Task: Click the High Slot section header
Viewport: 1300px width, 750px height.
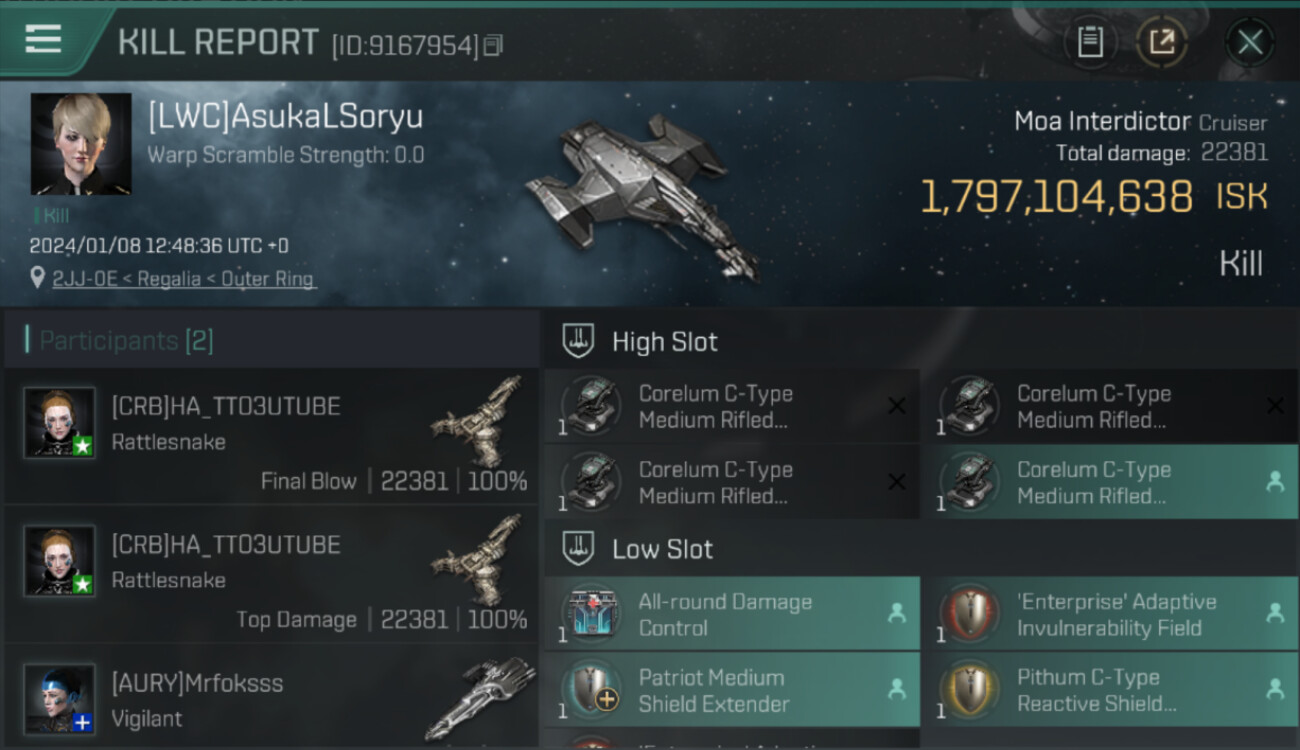Action: [x=664, y=342]
